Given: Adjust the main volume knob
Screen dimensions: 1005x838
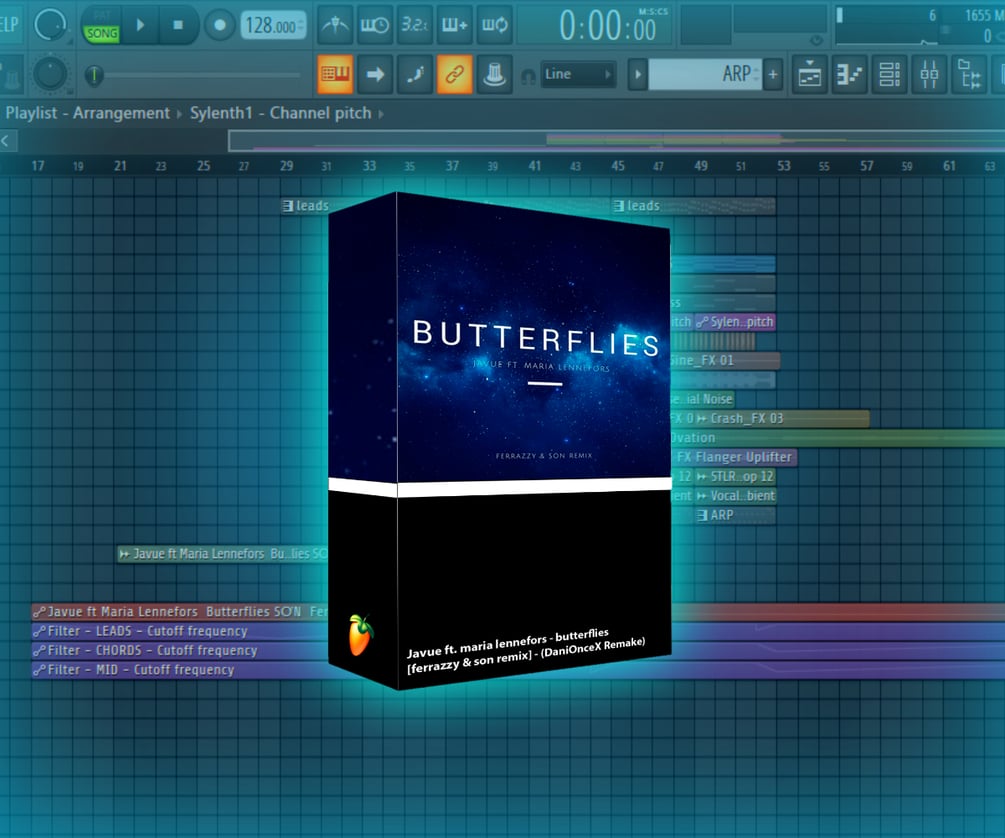Looking at the screenshot, I should tap(50, 25).
